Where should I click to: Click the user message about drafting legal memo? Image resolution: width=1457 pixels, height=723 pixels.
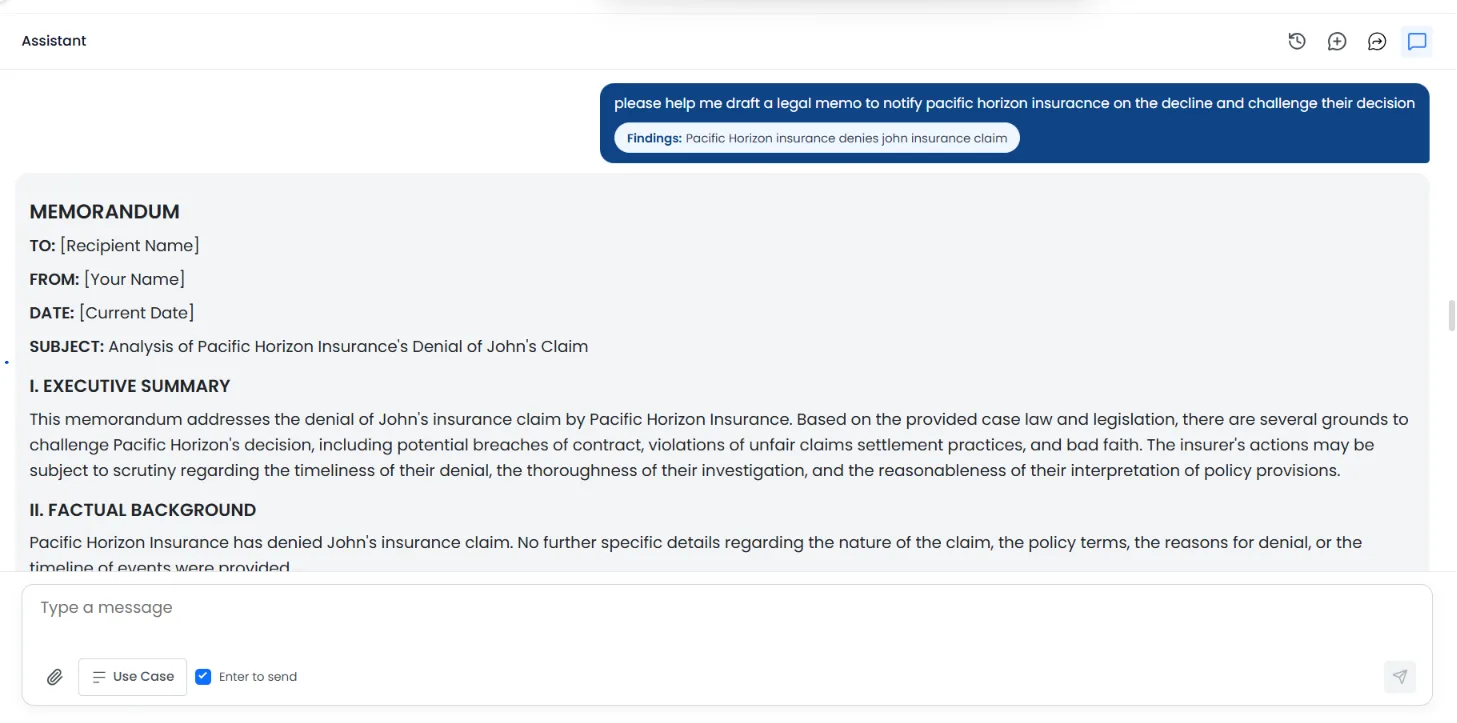pyautogui.click(x=1014, y=103)
